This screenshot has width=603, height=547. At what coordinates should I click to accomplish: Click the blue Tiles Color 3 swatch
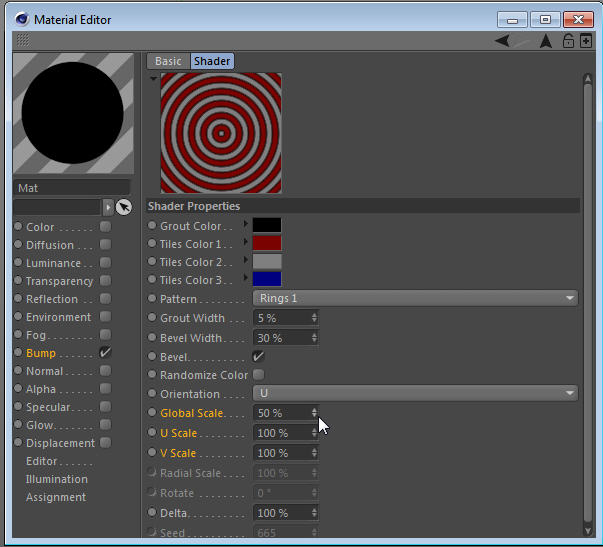pyautogui.click(x=267, y=279)
